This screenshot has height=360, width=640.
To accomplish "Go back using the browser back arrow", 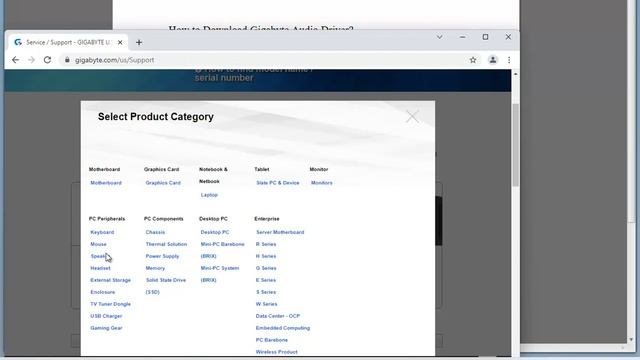I will [16, 60].
